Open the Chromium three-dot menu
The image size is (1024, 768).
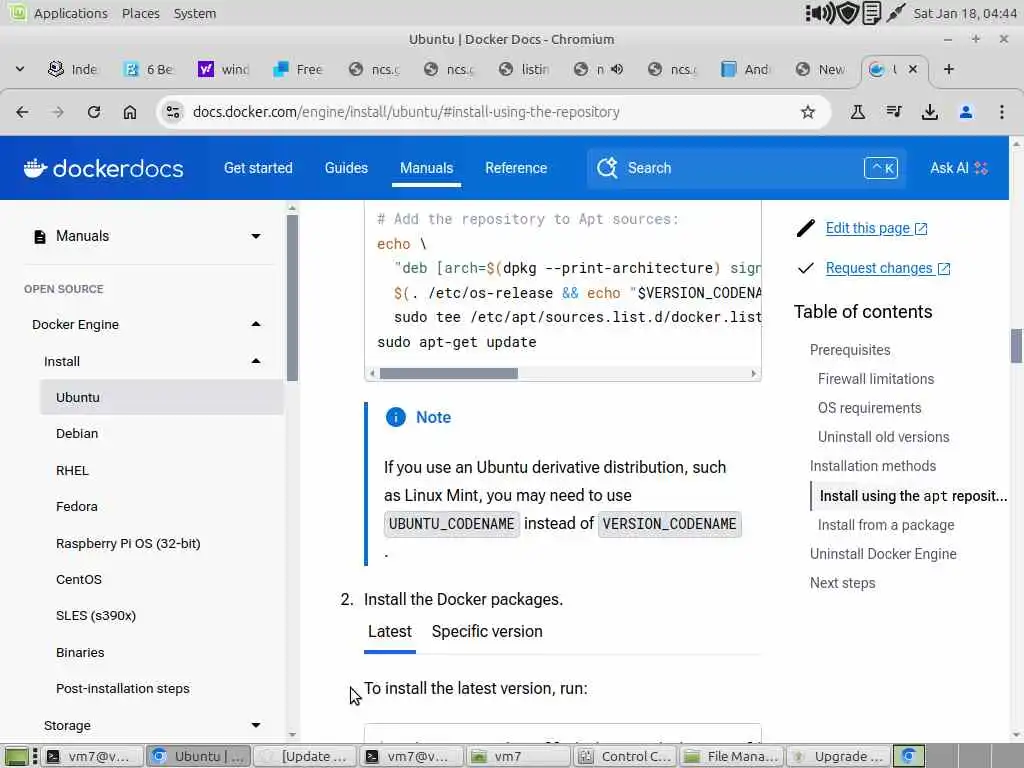1002,112
